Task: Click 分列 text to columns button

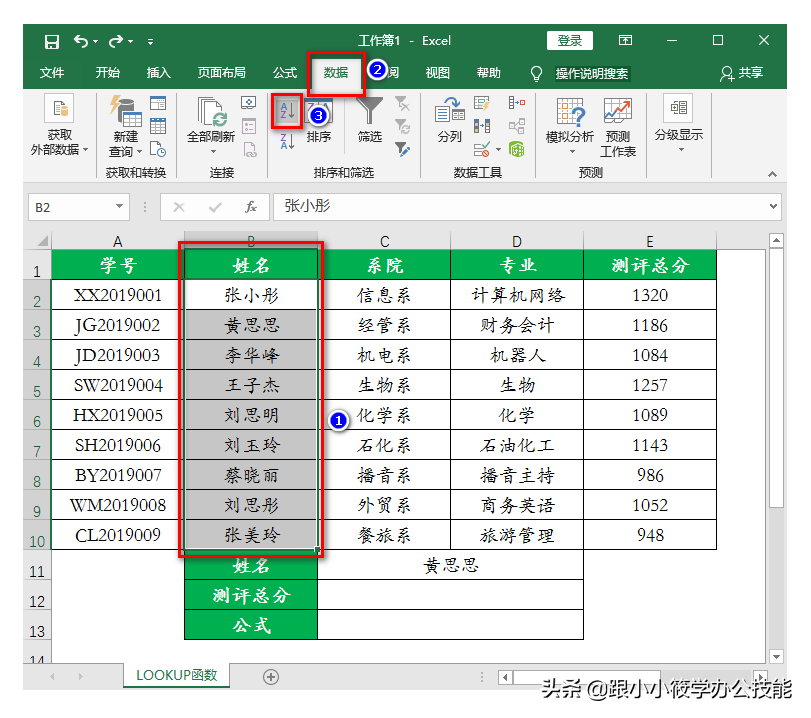Action: pyautogui.click(x=449, y=120)
